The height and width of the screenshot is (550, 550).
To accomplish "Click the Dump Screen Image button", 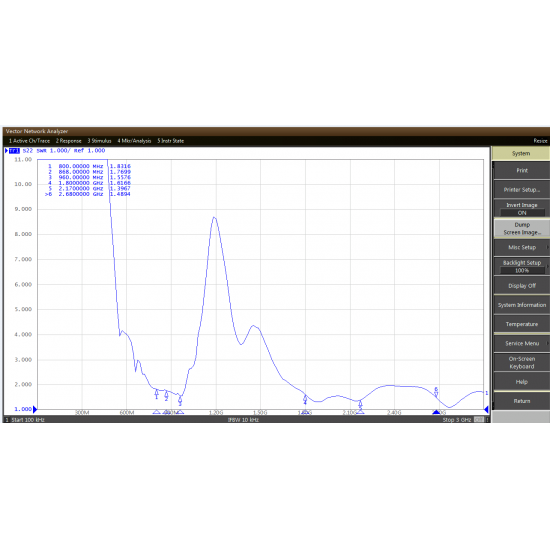I will click(522, 228).
